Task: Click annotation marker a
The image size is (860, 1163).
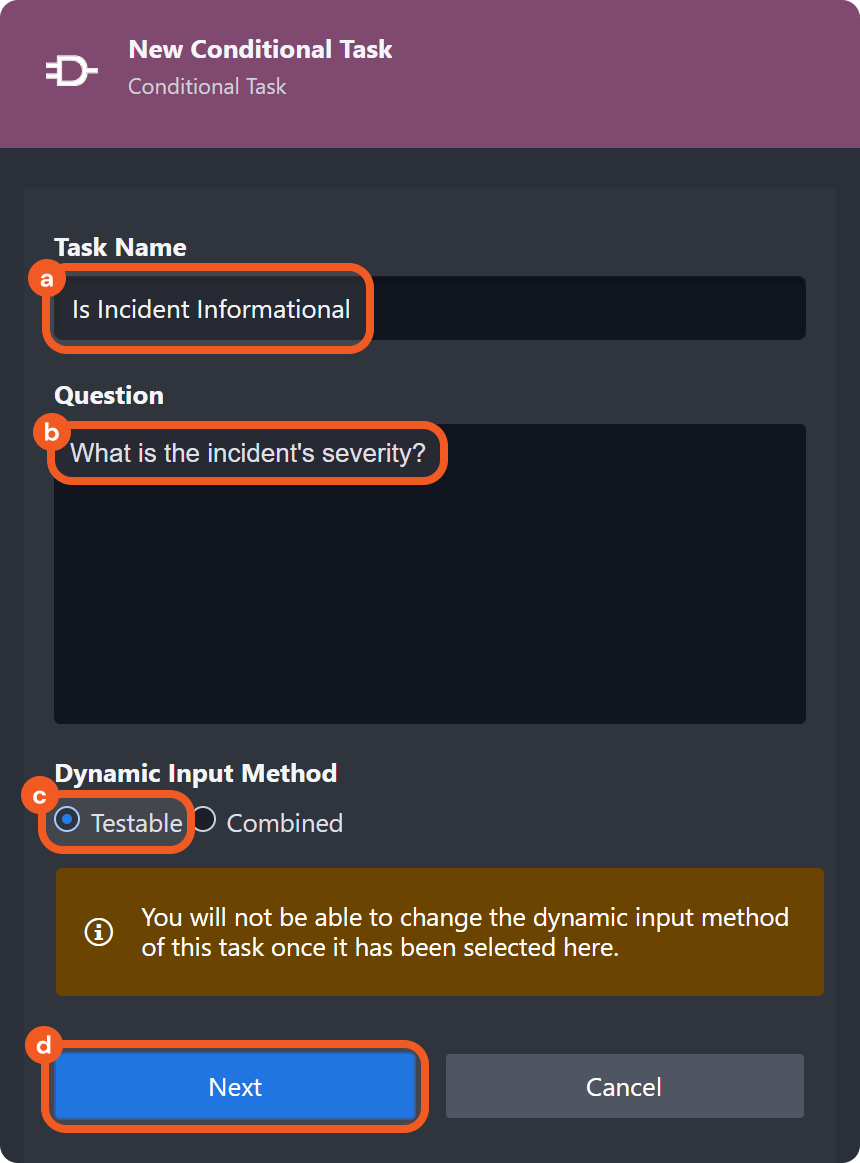Action: pyautogui.click(x=47, y=280)
